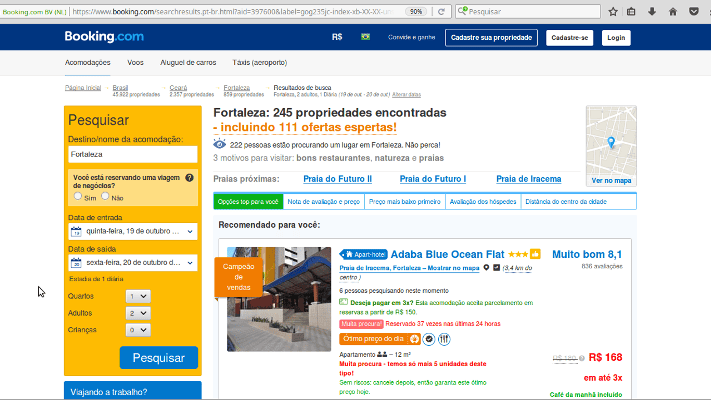
Task: Sort by Distância do centro da cidade
Action: pos(566,202)
